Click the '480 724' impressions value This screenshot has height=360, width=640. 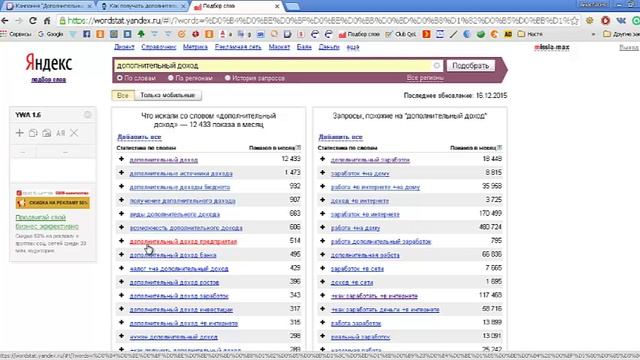490,227
